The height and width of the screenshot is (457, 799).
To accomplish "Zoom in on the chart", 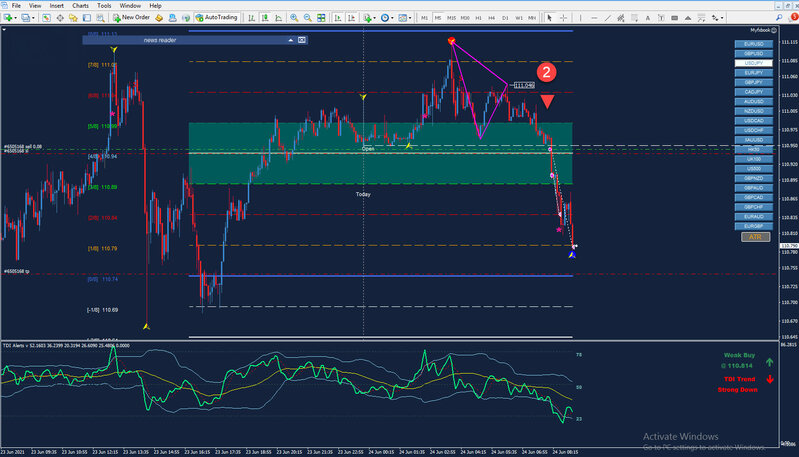I will pyautogui.click(x=294, y=18).
